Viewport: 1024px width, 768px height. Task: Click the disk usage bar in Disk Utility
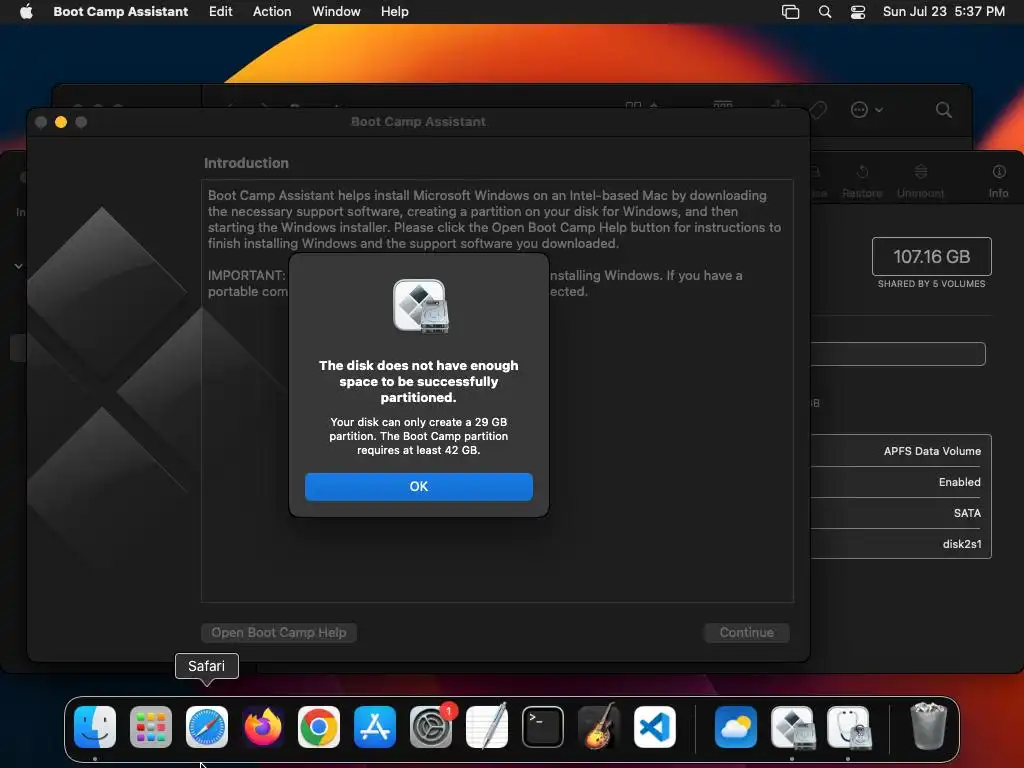pyautogui.click(x=898, y=354)
